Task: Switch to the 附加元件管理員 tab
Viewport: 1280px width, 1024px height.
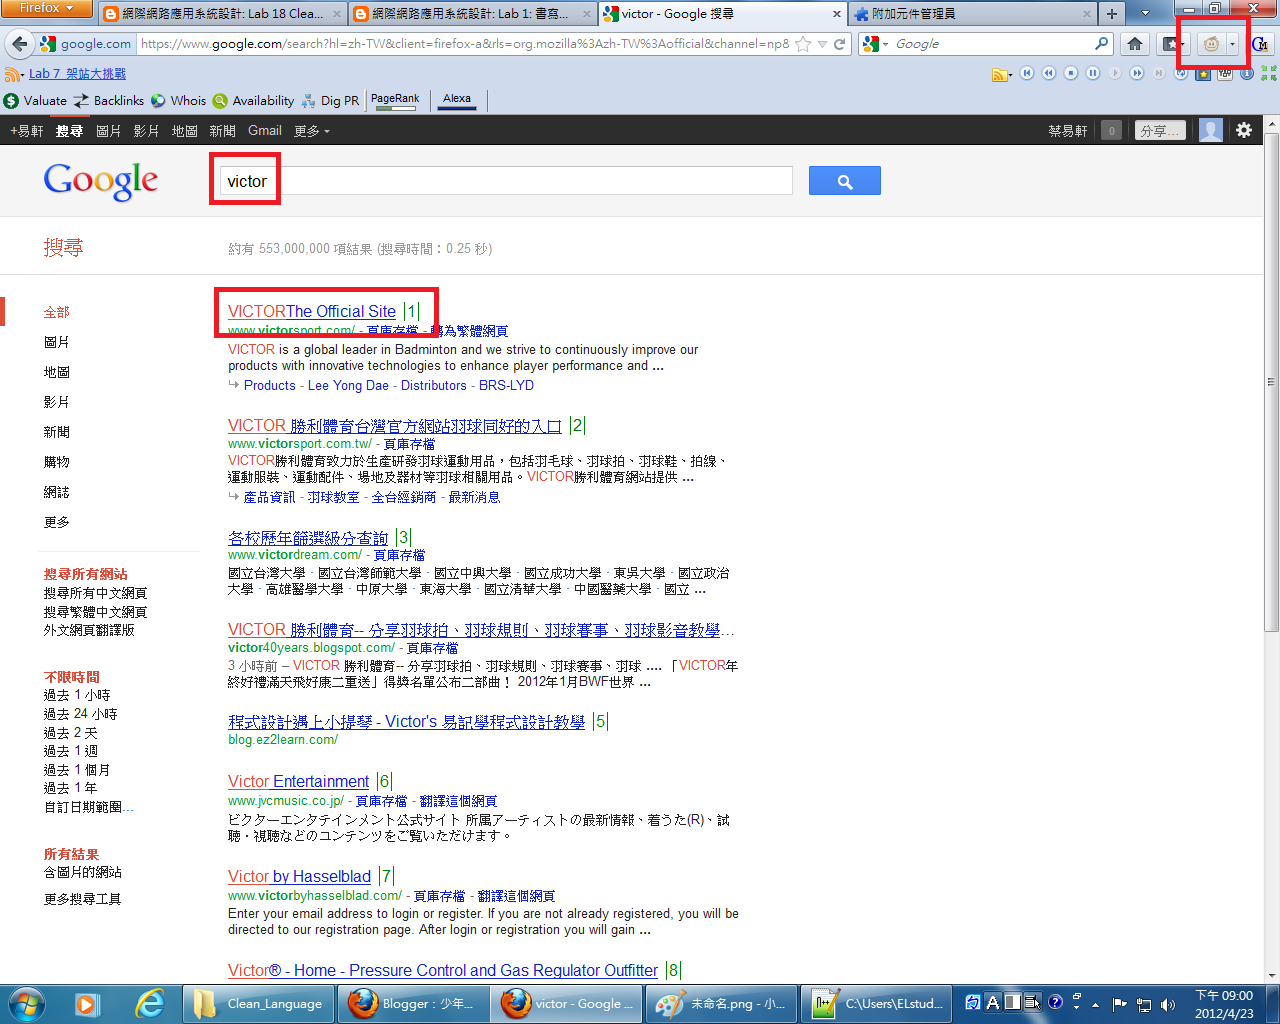Action: pyautogui.click(x=973, y=14)
